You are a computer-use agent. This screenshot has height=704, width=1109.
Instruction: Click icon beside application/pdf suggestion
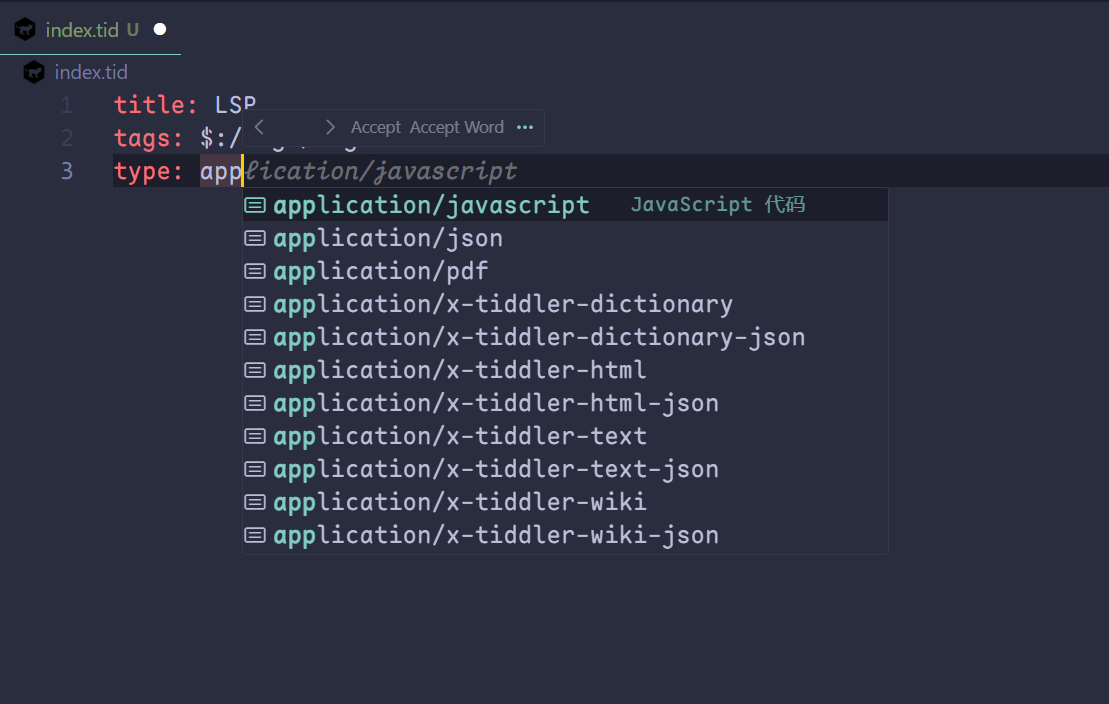255,271
